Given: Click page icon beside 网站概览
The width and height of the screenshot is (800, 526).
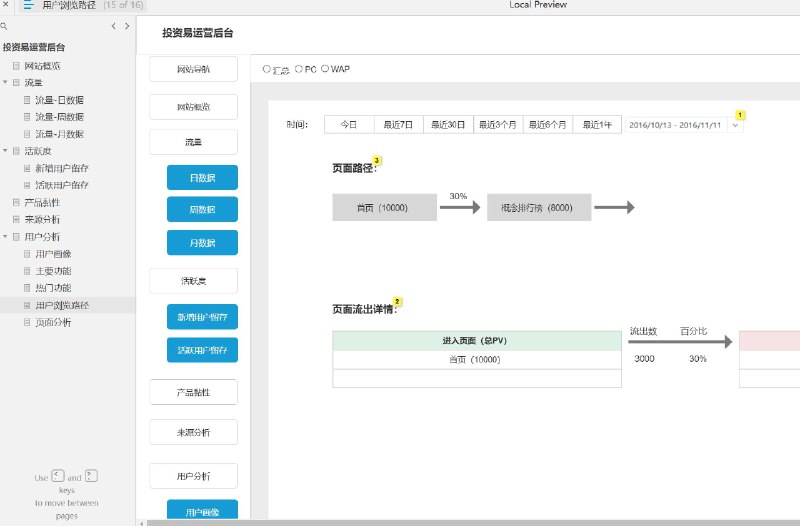Looking at the screenshot, I should (16, 66).
